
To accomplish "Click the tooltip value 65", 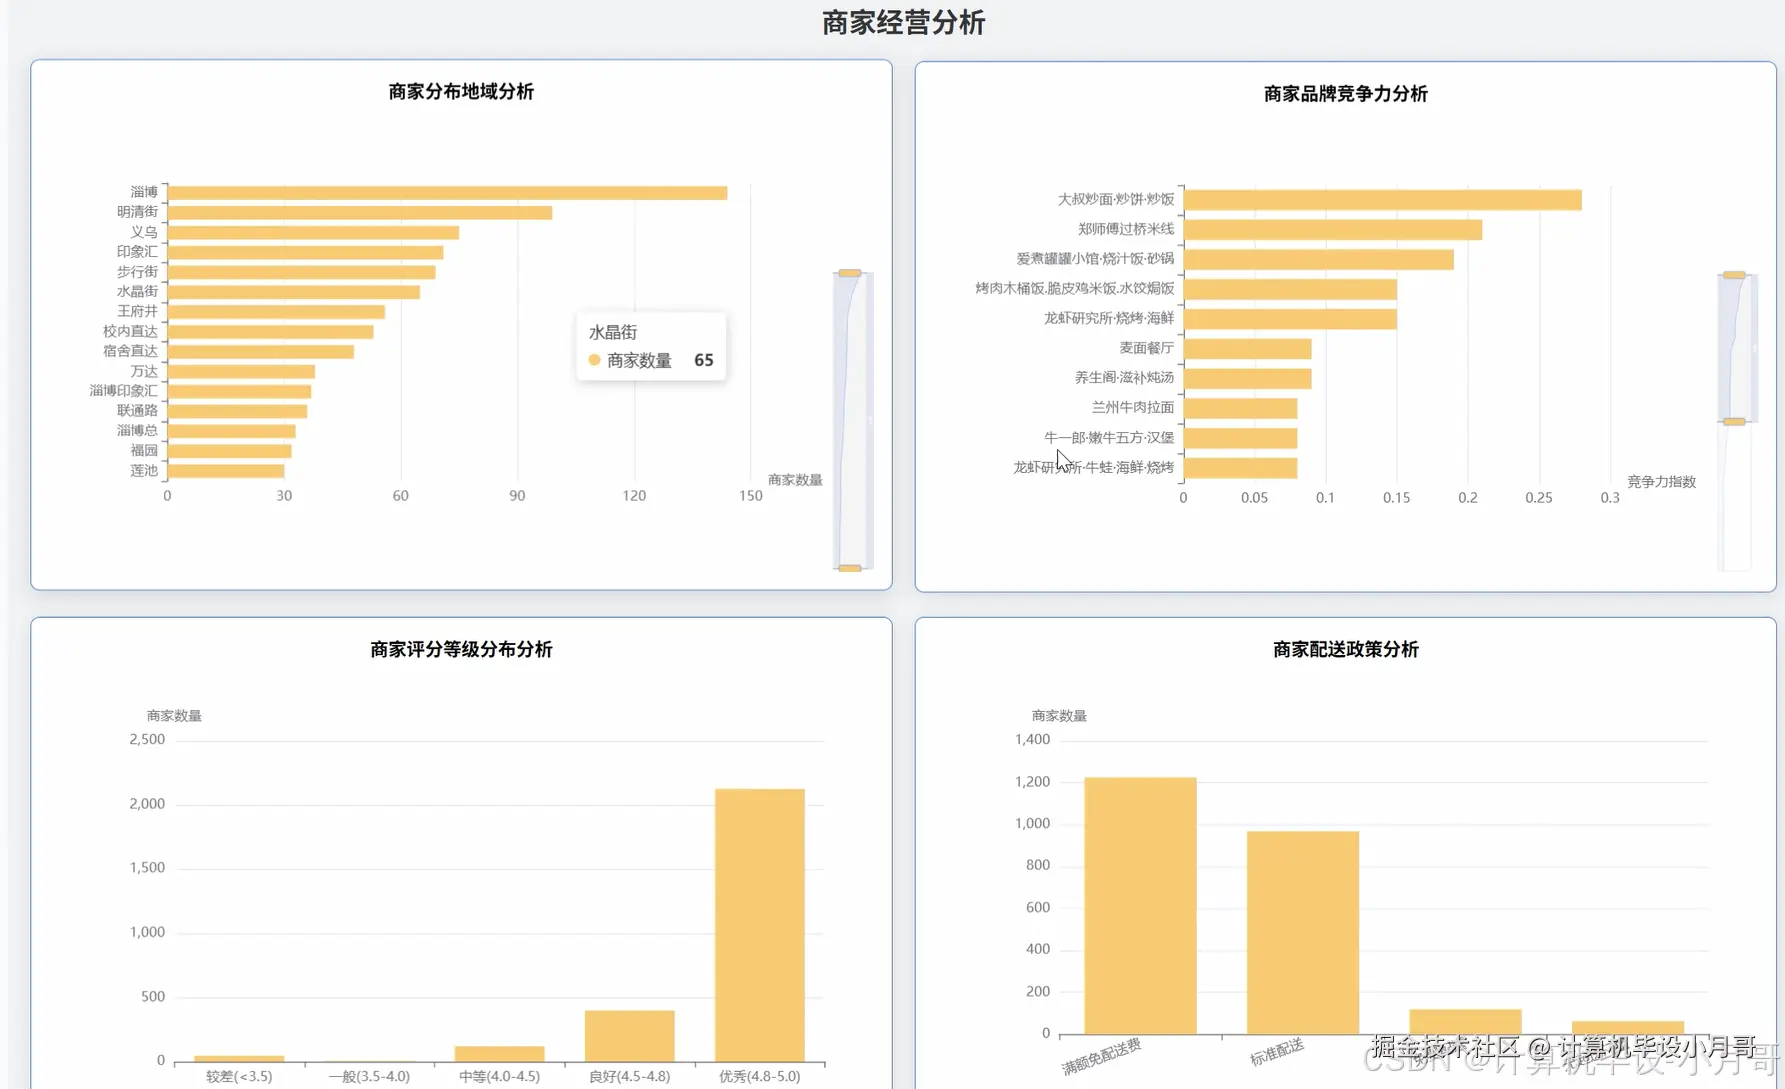I will (x=704, y=360).
